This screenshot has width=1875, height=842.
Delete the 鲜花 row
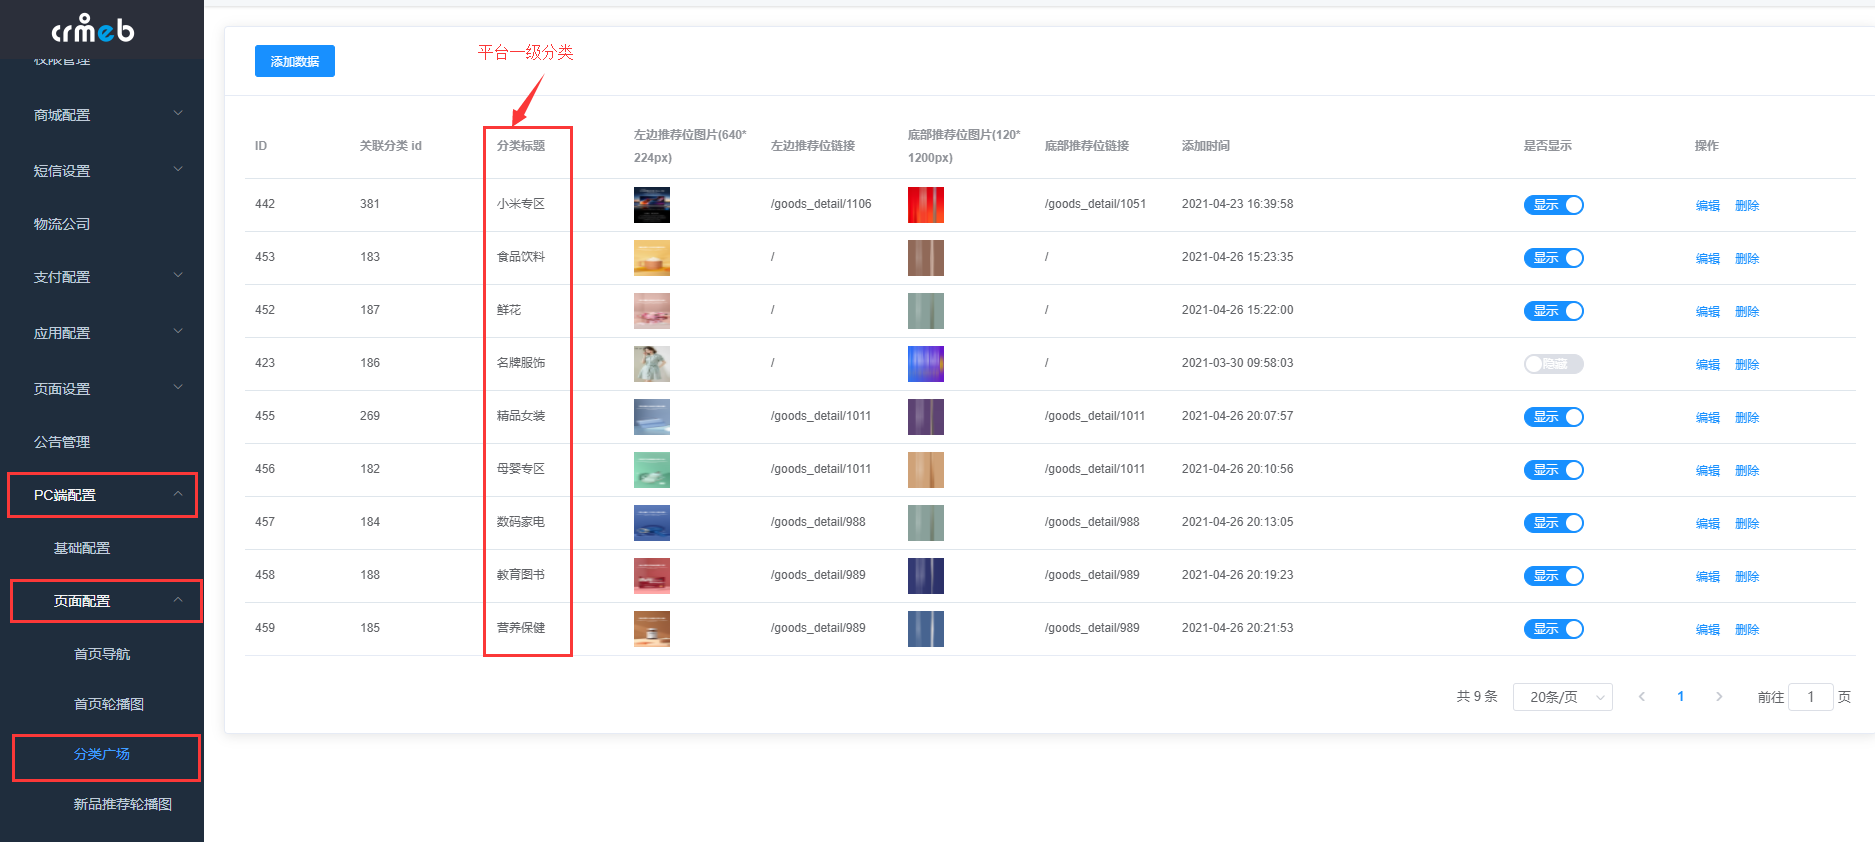pos(1747,312)
